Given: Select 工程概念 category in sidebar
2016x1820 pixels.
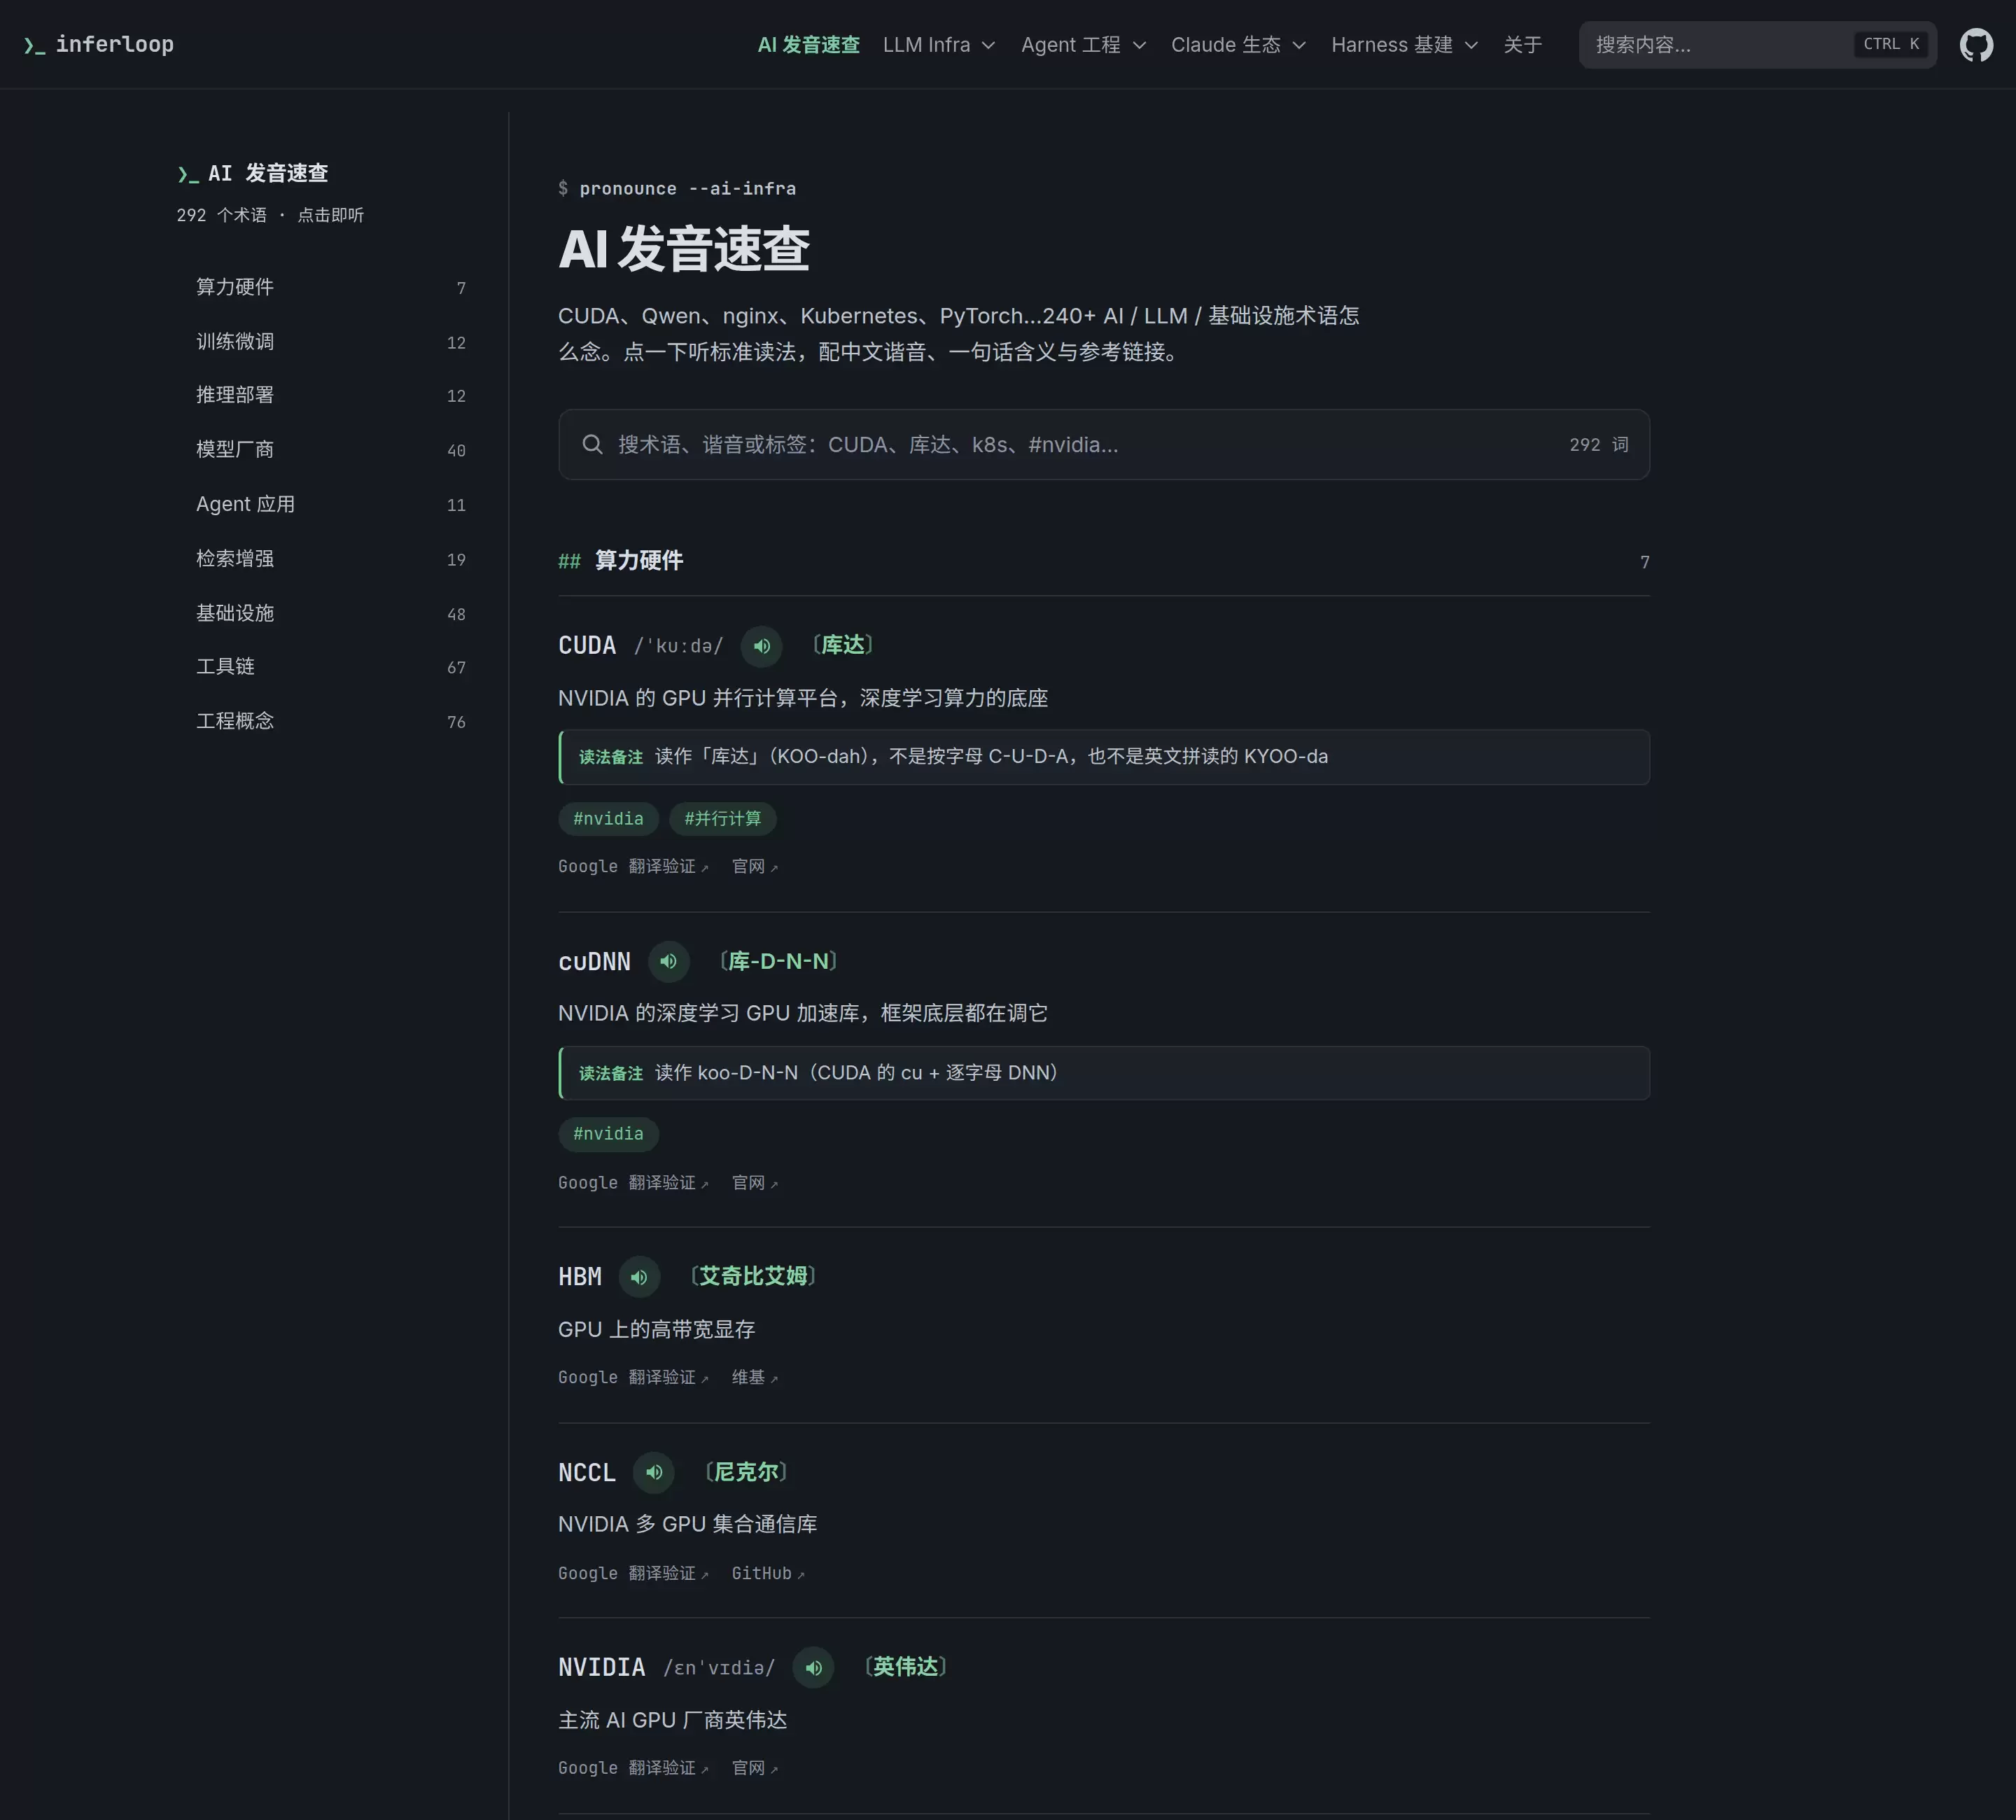Looking at the screenshot, I should click(x=331, y=721).
